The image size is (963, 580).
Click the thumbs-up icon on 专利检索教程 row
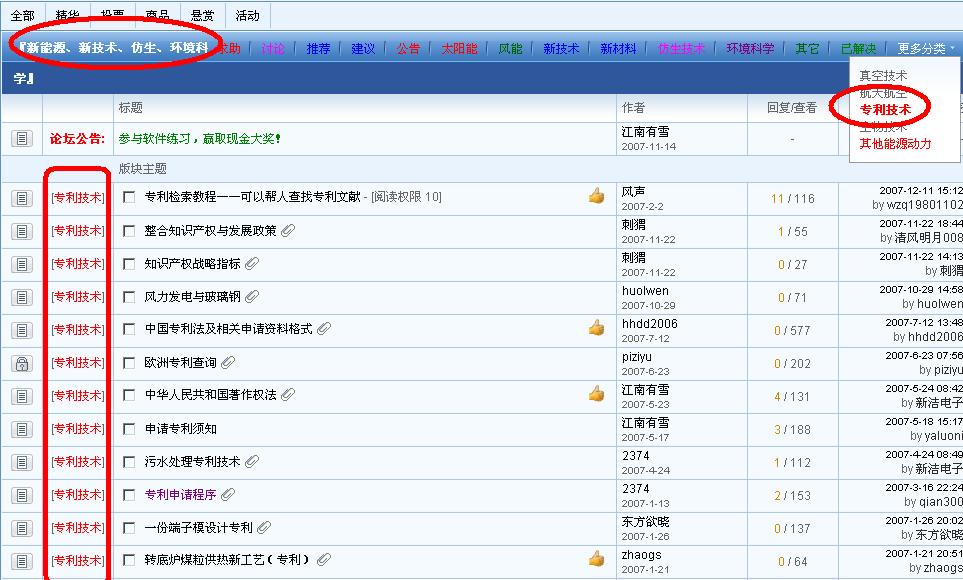pyautogui.click(x=596, y=196)
